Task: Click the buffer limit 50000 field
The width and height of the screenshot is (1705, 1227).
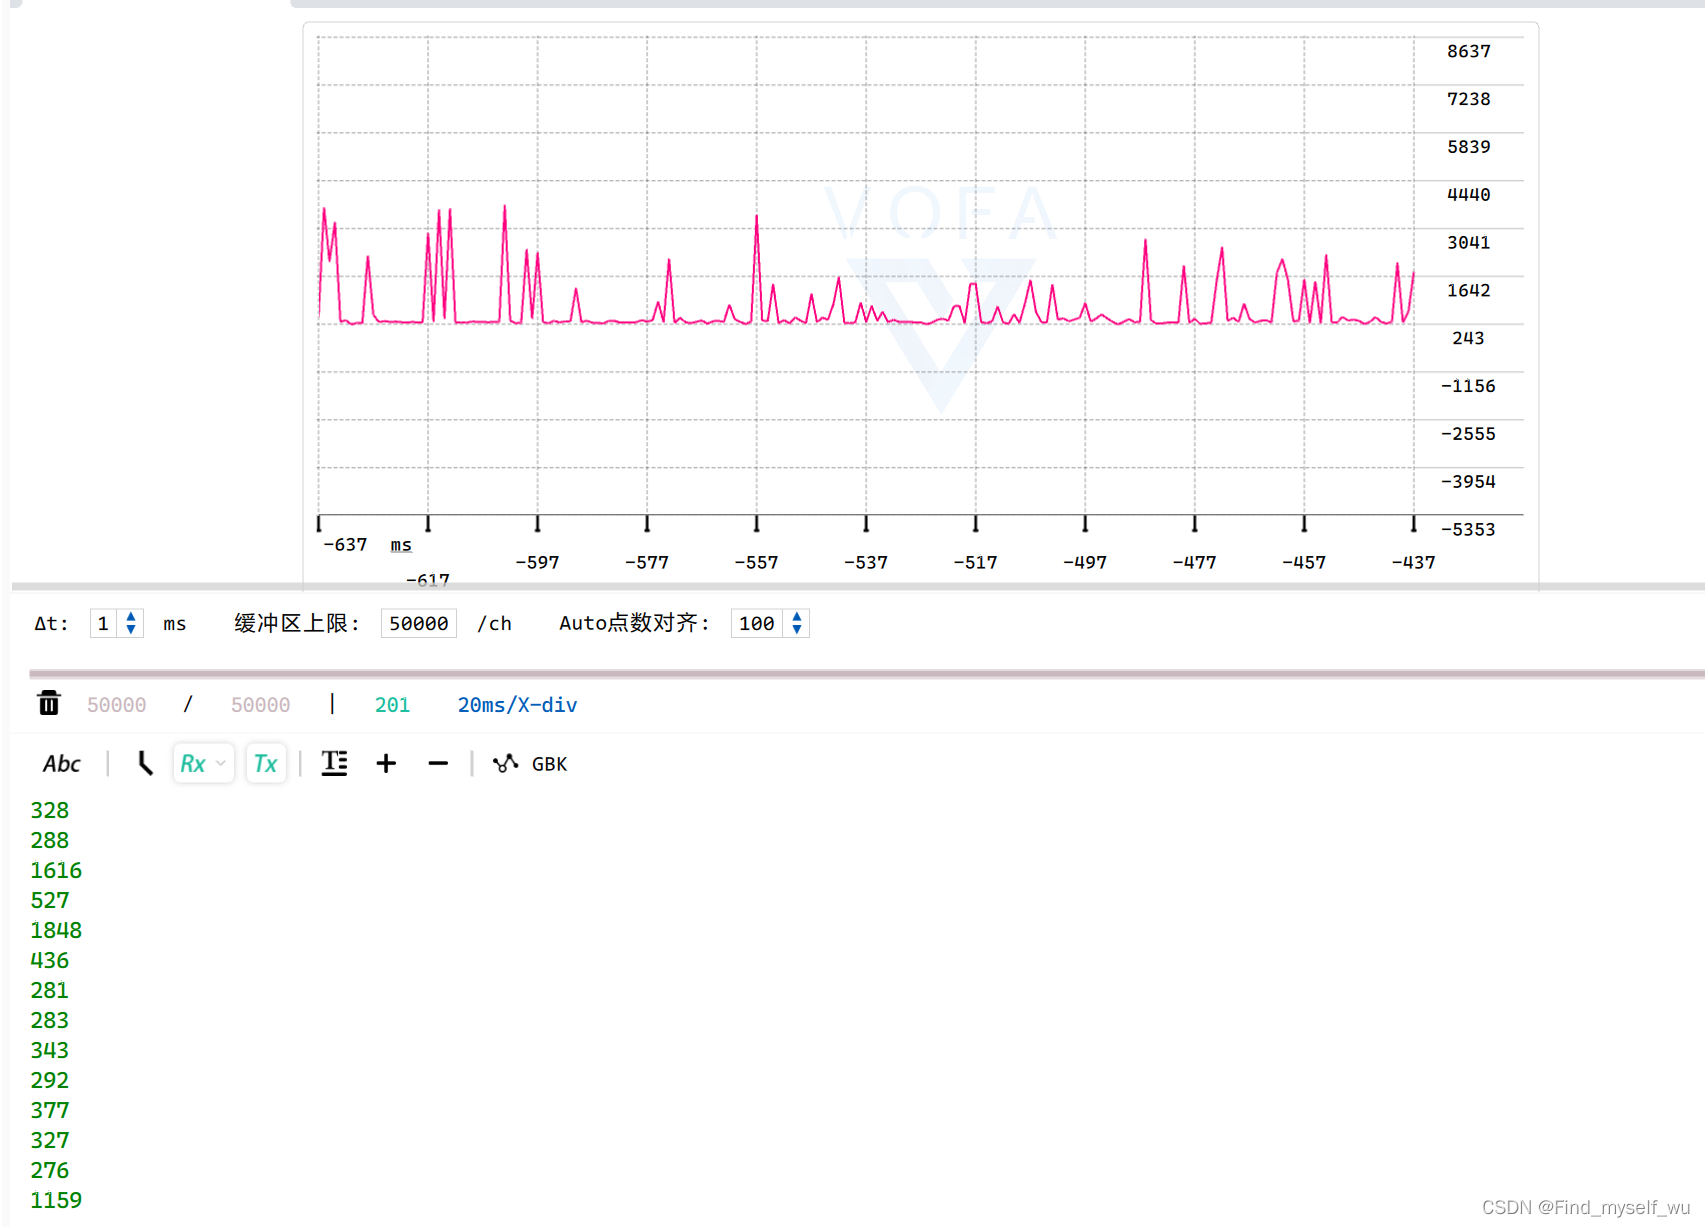Action: (419, 623)
